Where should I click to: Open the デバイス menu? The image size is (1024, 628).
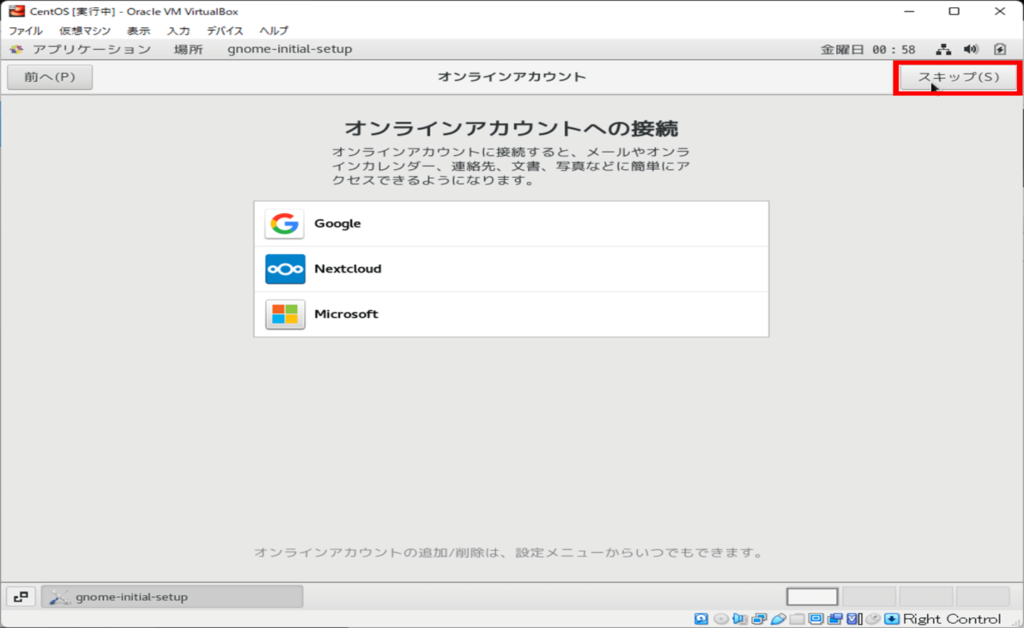[x=225, y=31]
